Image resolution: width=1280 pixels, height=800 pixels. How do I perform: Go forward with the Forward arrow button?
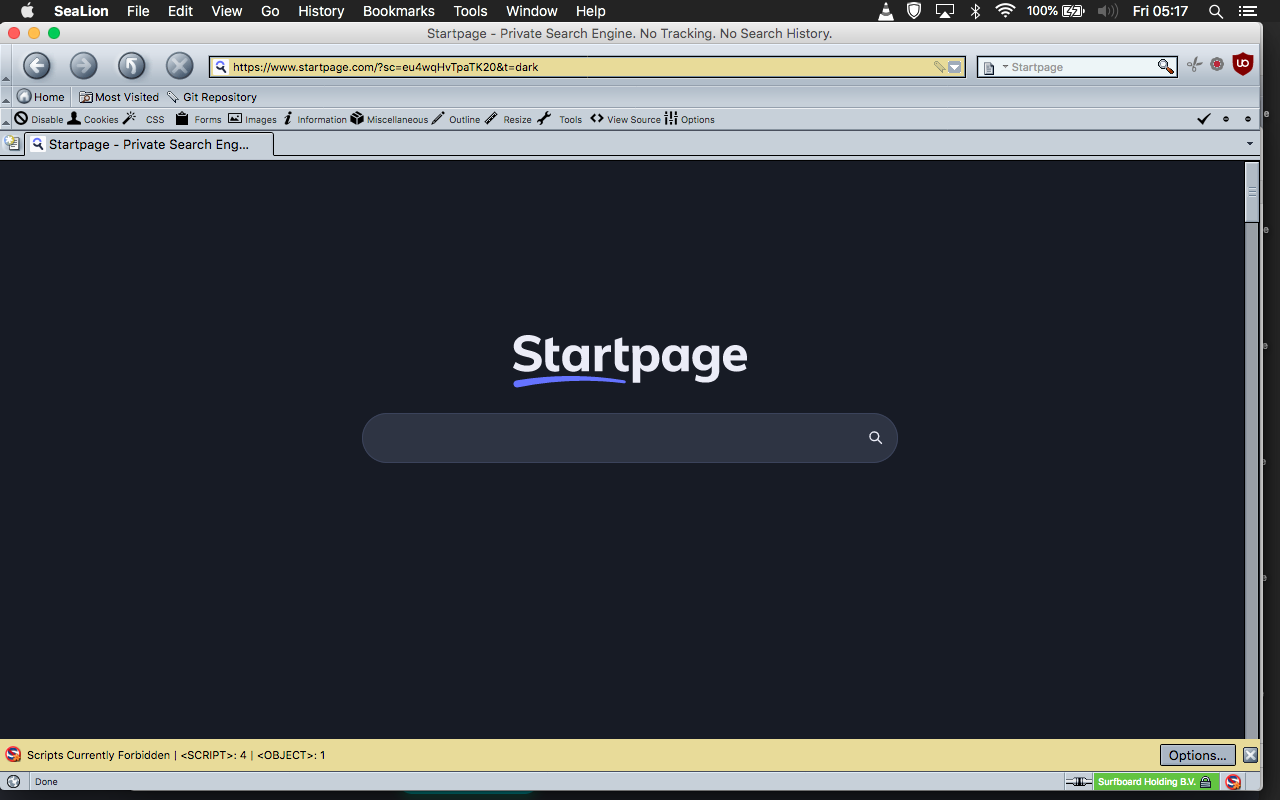click(x=84, y=67)
